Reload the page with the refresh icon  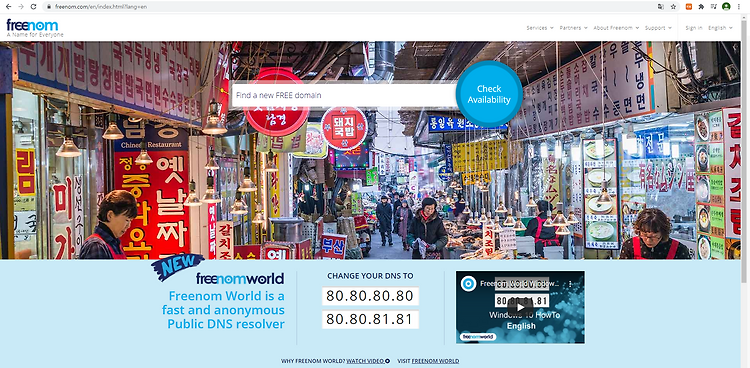33,7
